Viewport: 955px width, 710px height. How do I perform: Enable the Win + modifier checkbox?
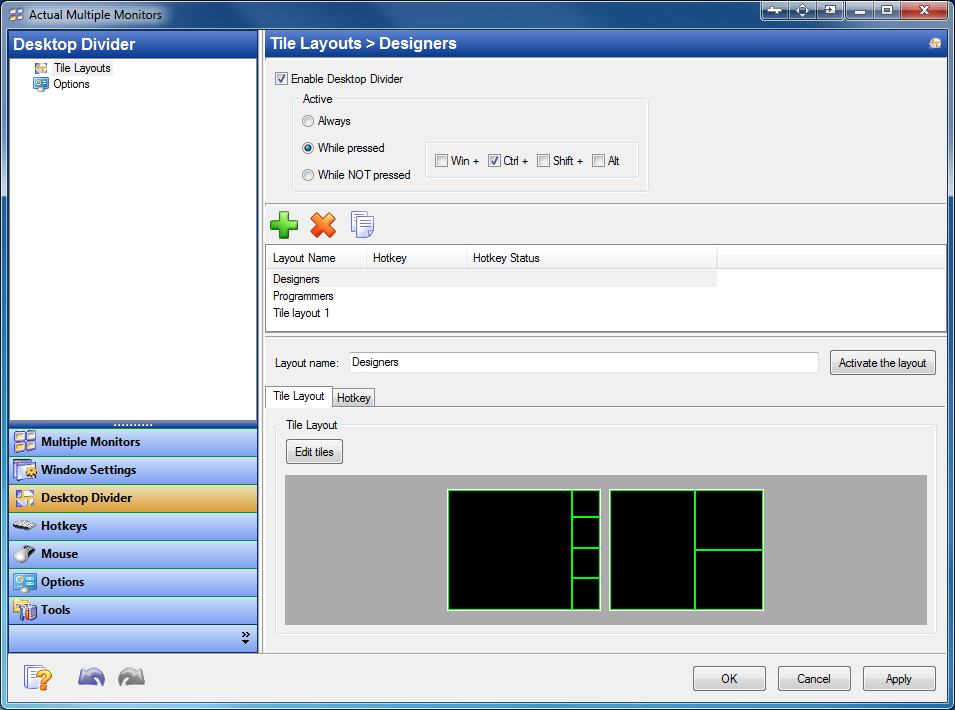click(442, 161)
